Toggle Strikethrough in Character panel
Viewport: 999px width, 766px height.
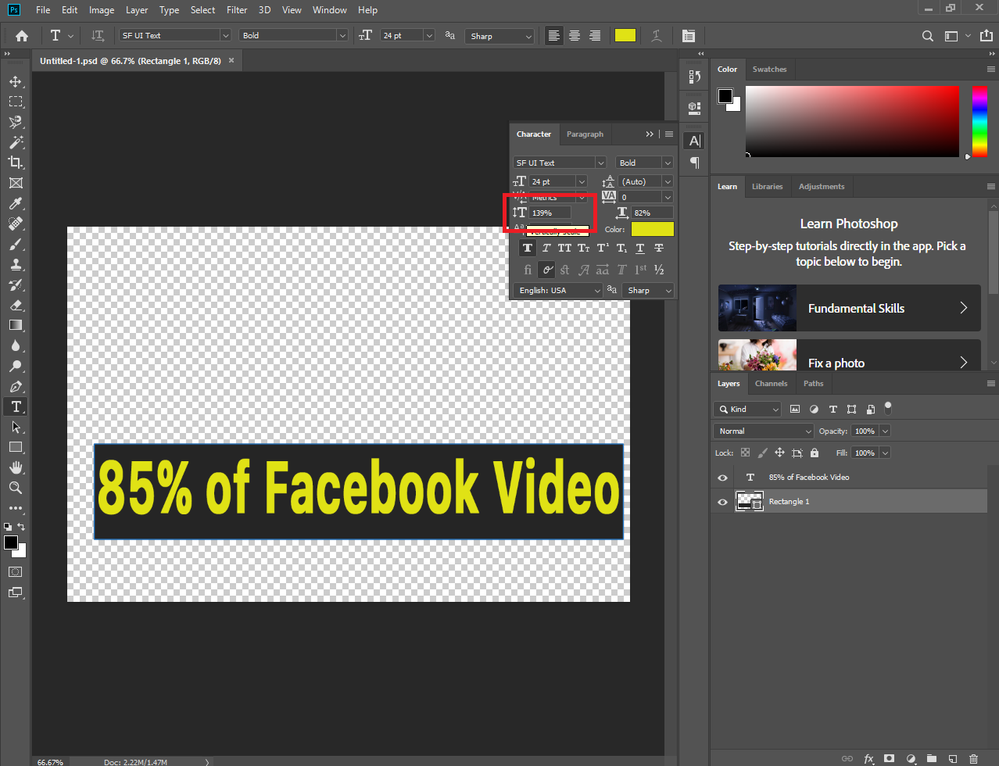click(659, 248)
